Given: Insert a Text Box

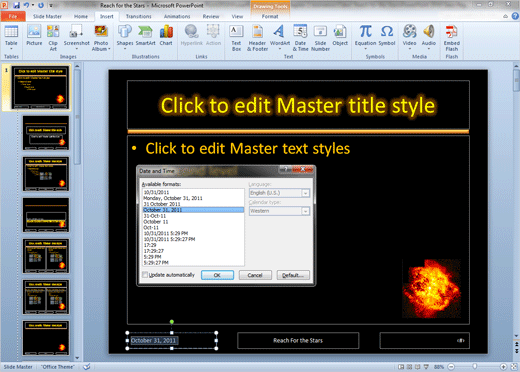Looking at the screenshot, I should pos(236,38).
